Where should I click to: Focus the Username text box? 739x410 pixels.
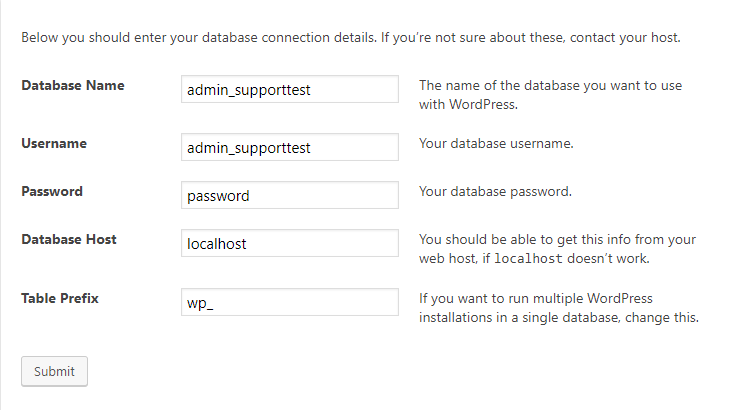click(290, 147)
